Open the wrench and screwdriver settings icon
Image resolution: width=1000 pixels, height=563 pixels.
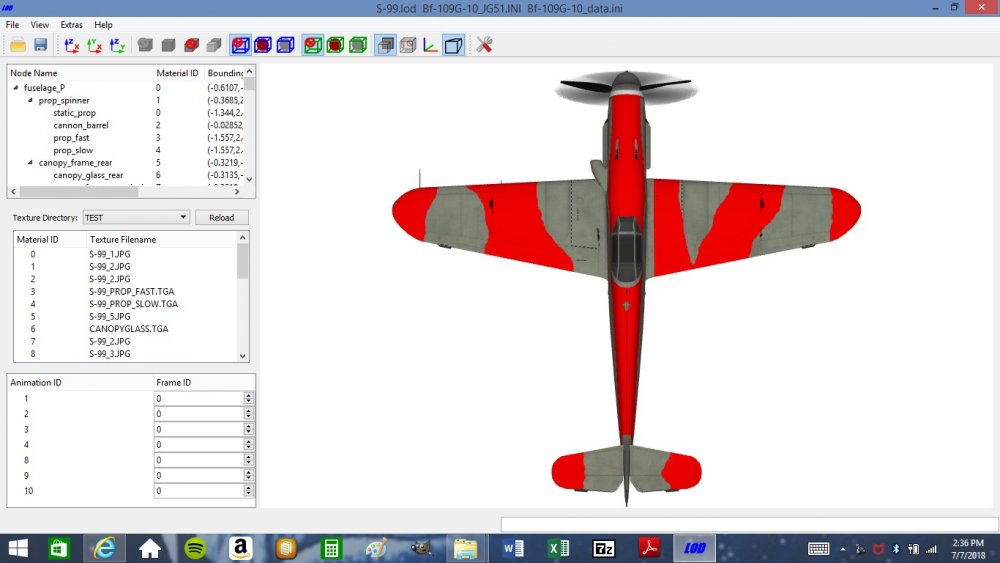[x=484, y=45]
